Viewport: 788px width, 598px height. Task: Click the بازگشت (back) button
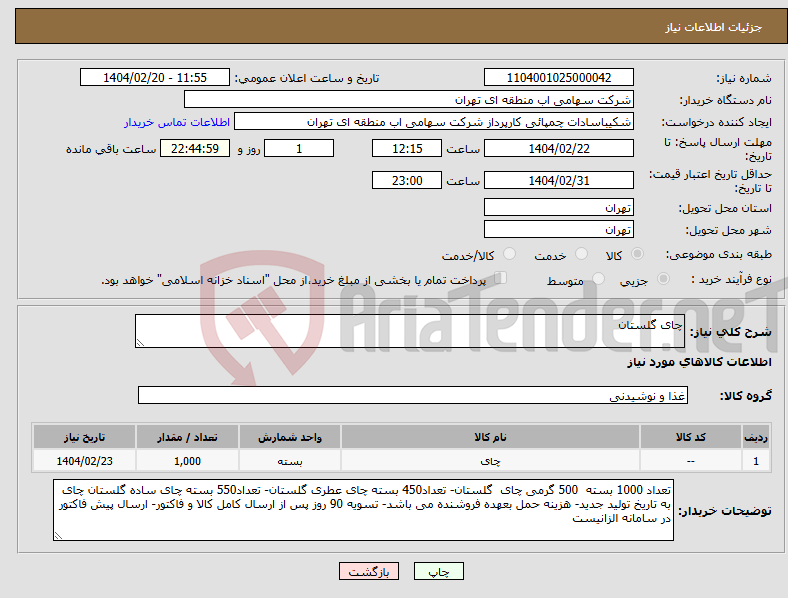tap(369, 571)
